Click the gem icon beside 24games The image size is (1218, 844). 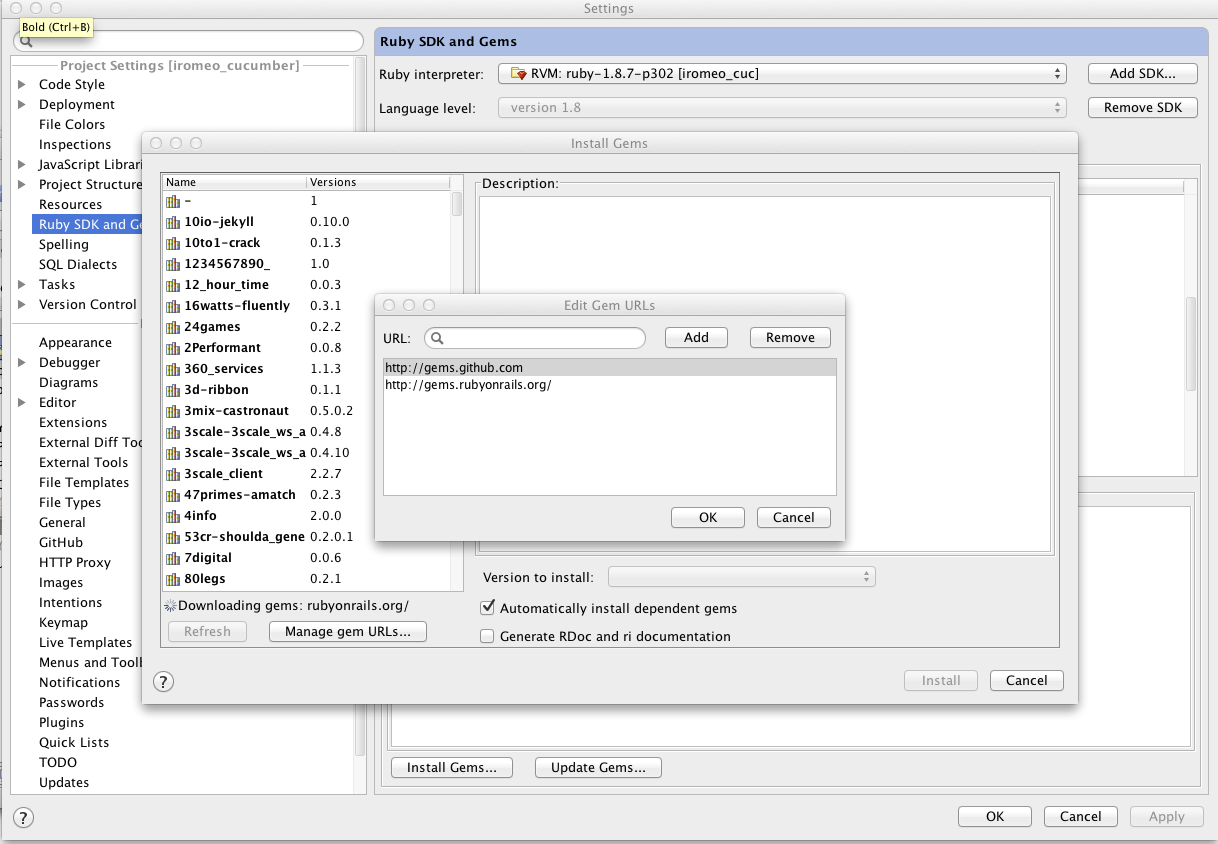click(173, 327)
